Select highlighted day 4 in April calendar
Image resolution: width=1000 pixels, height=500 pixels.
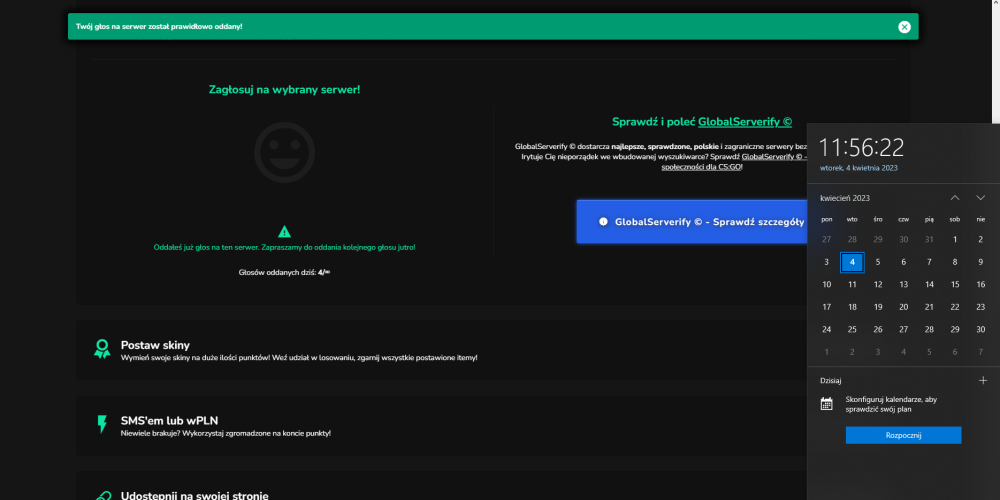(x=852, y=262)
